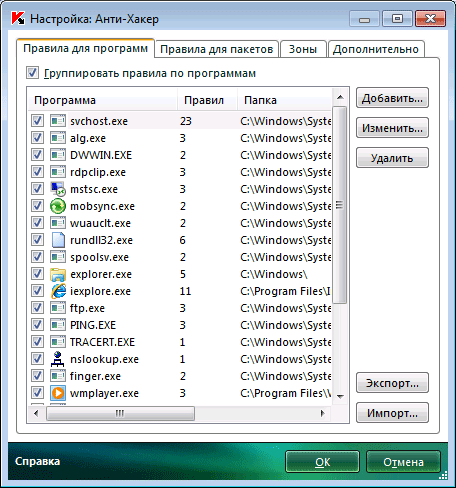Disable the iexplore.exe rule checkbox
456x488 pixels.
pos(37,290)
